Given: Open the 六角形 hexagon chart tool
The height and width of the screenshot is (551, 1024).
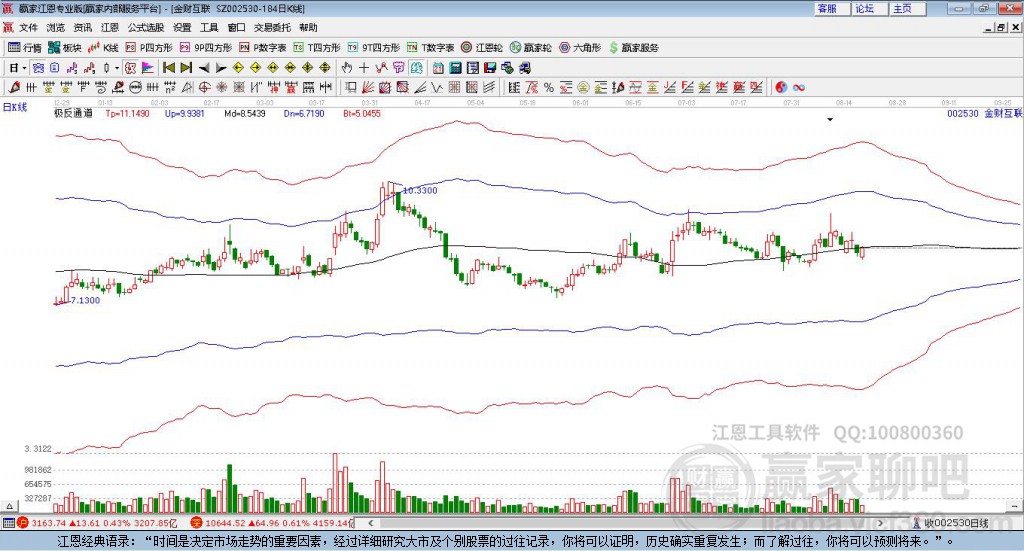Looking at the screenshot, I should (580, 48).
